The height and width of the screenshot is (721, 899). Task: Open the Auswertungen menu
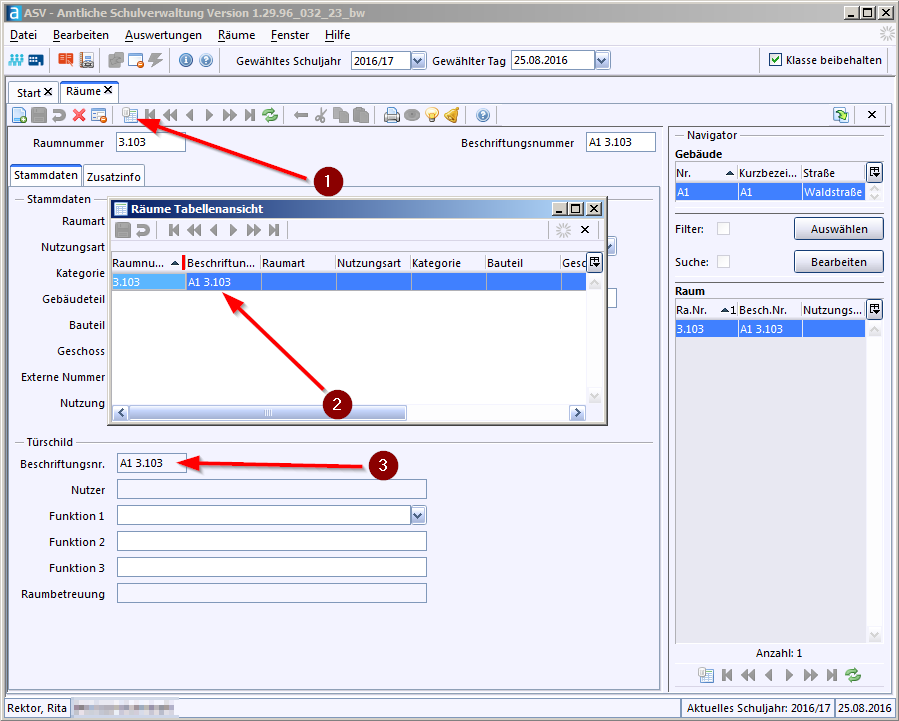[163, 35]
